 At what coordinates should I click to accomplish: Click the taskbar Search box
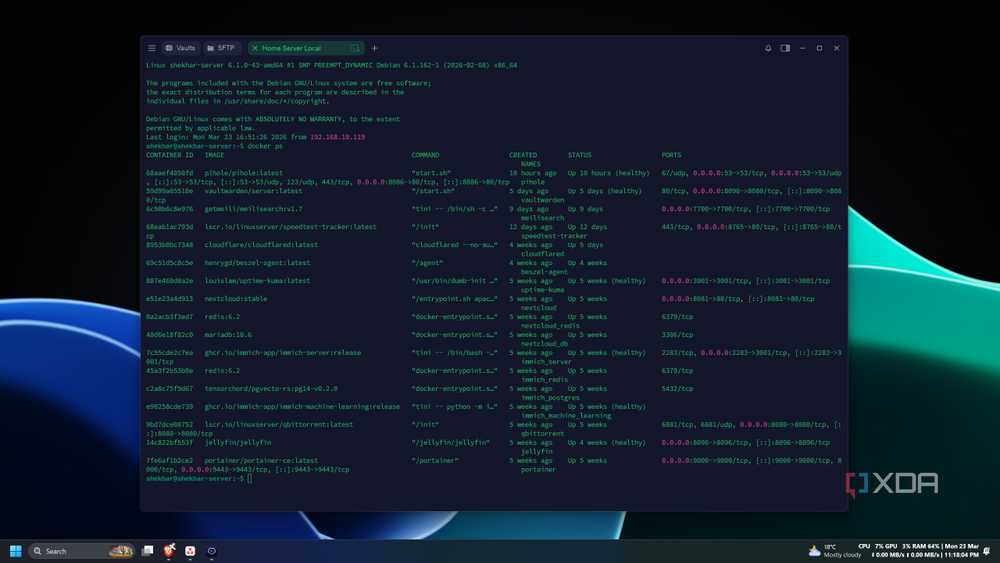coord(81,551)
